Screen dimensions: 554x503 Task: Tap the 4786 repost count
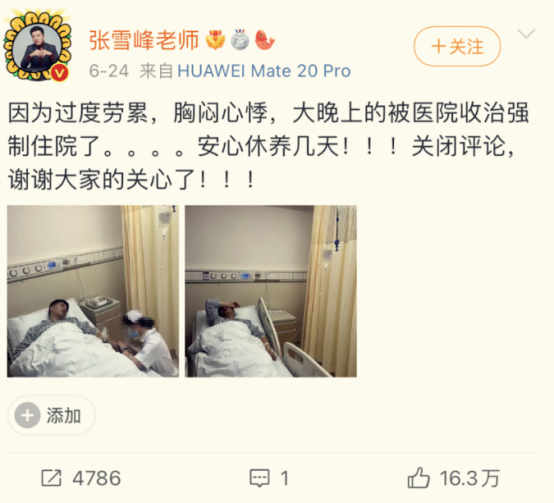tap(96, 478)
